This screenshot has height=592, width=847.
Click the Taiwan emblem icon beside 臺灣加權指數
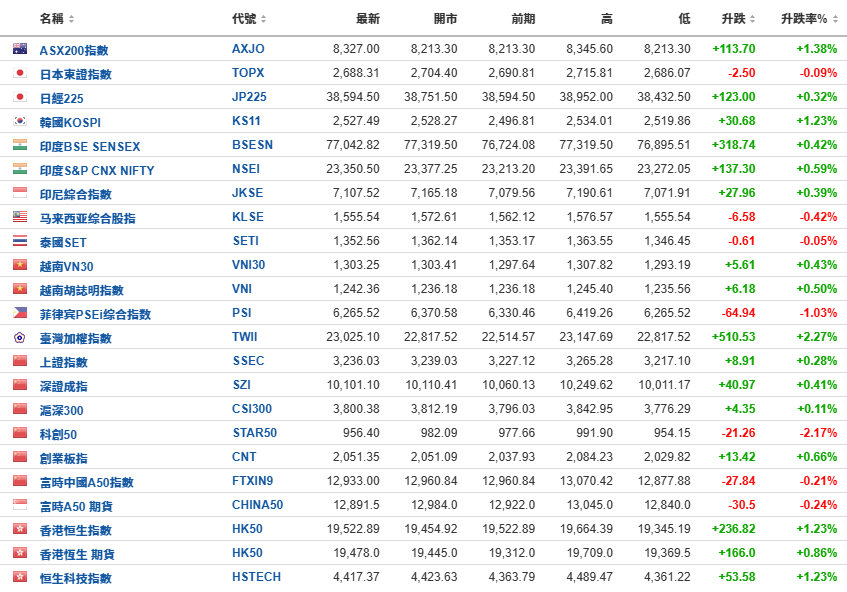click(x=19, y=337)
